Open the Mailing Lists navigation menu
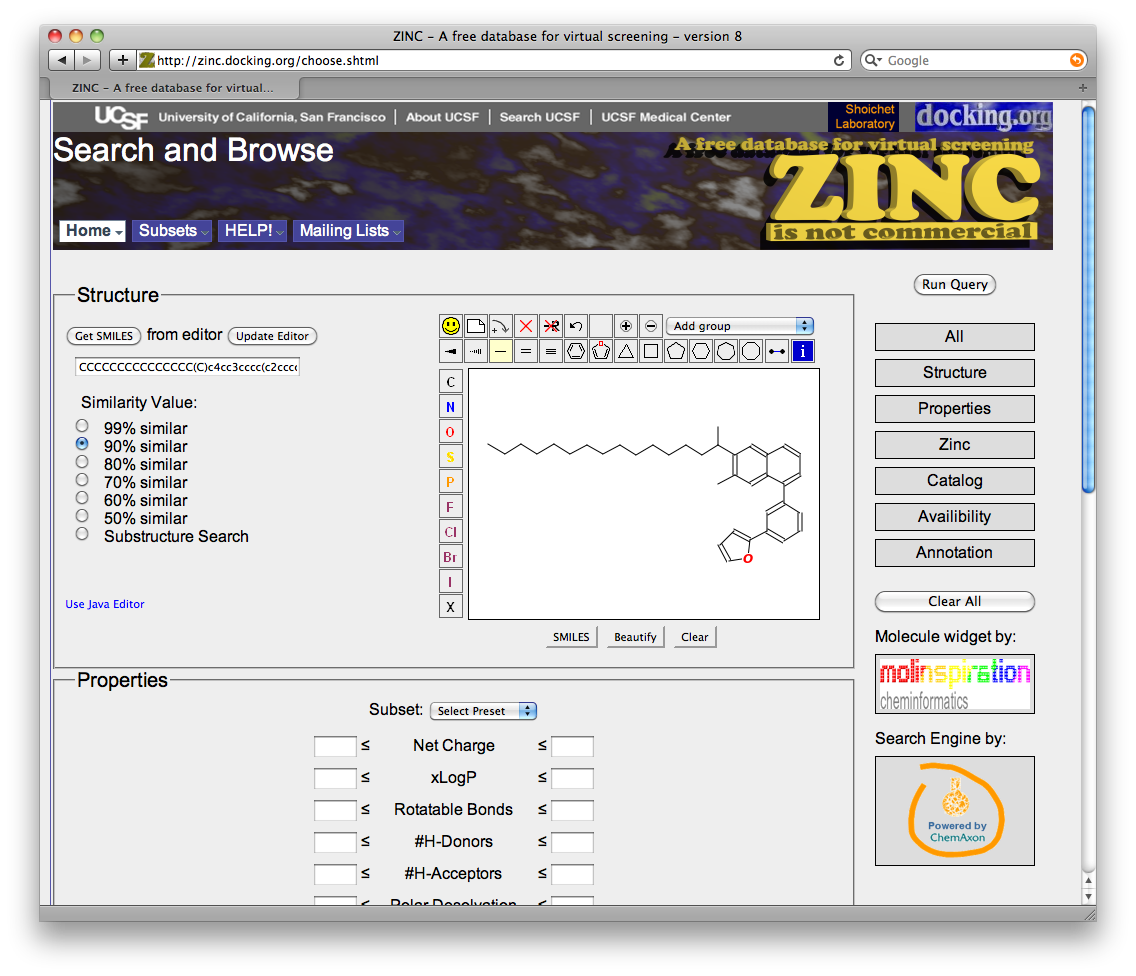This screenshot has height=976, width=1136. [348, 230]
